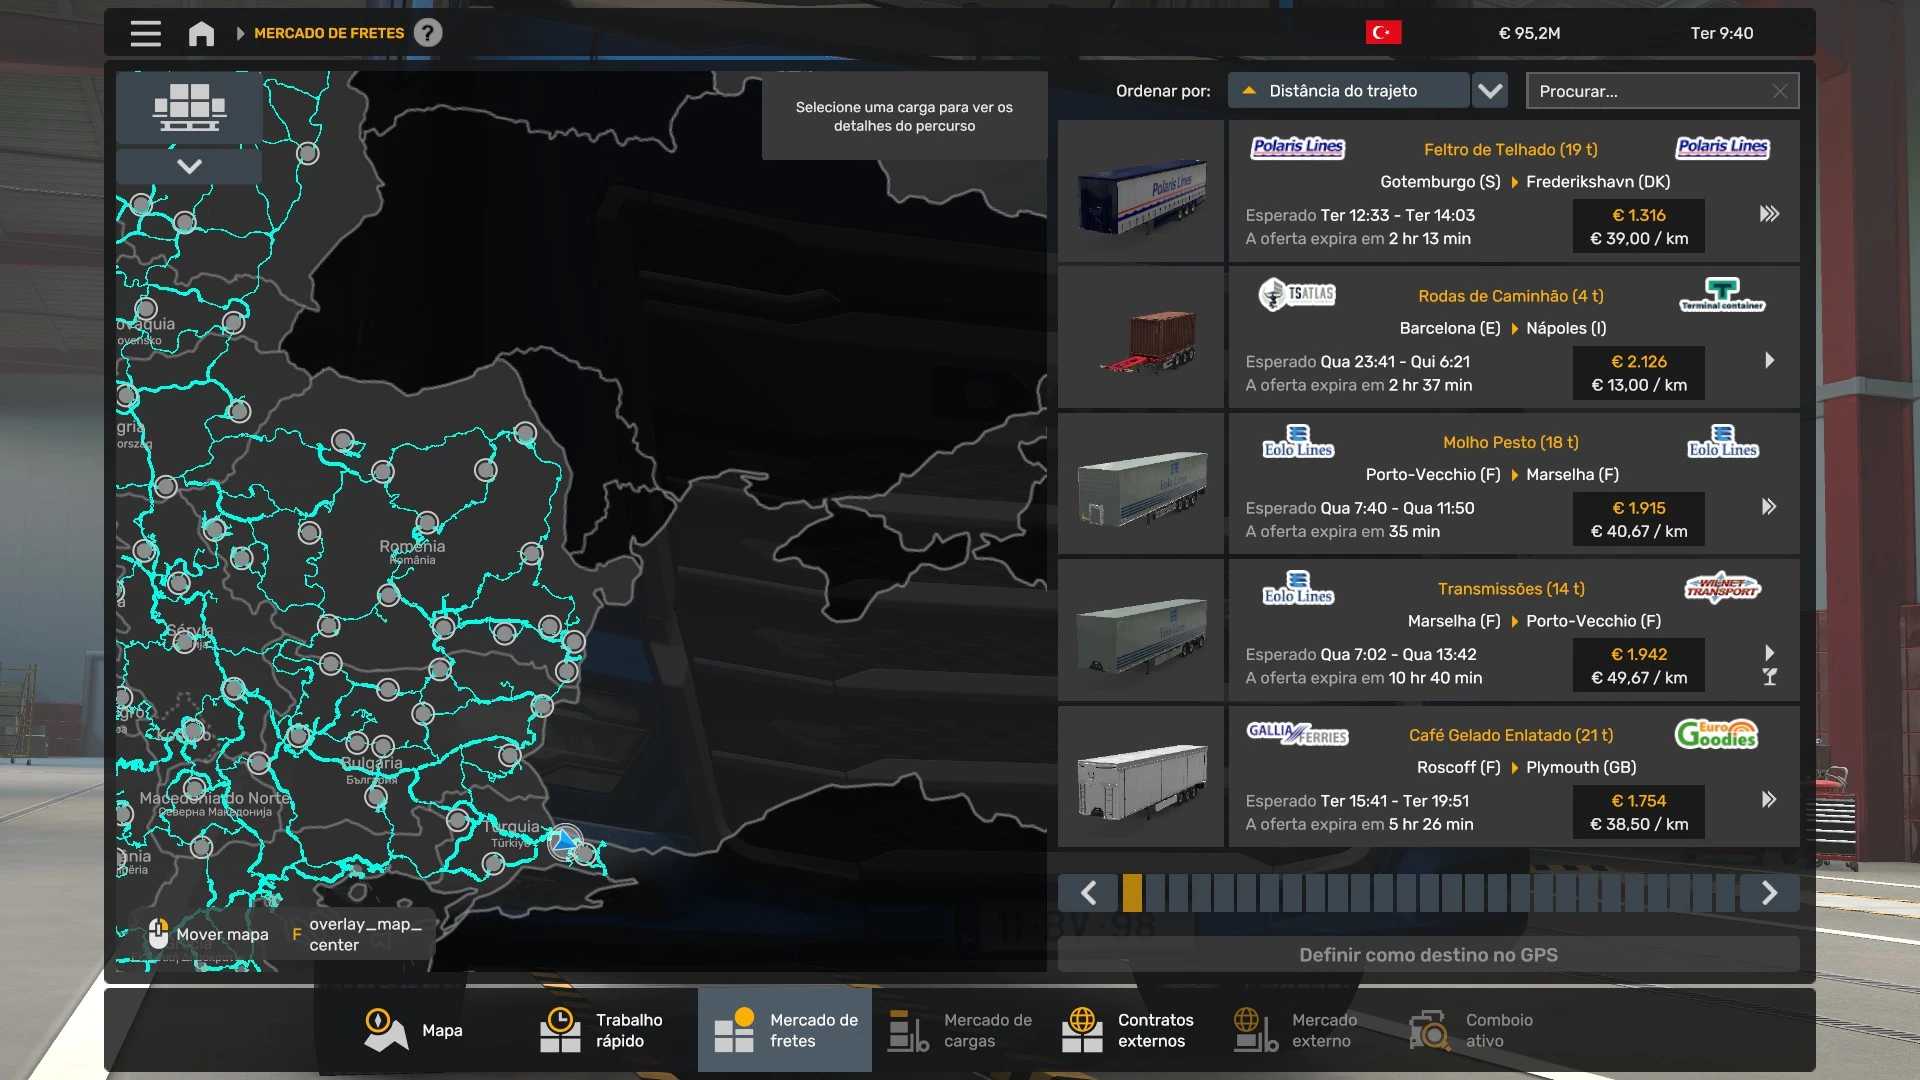Open the help question mark
This screenshot has width=1920, height=1080.
(428, 33)
